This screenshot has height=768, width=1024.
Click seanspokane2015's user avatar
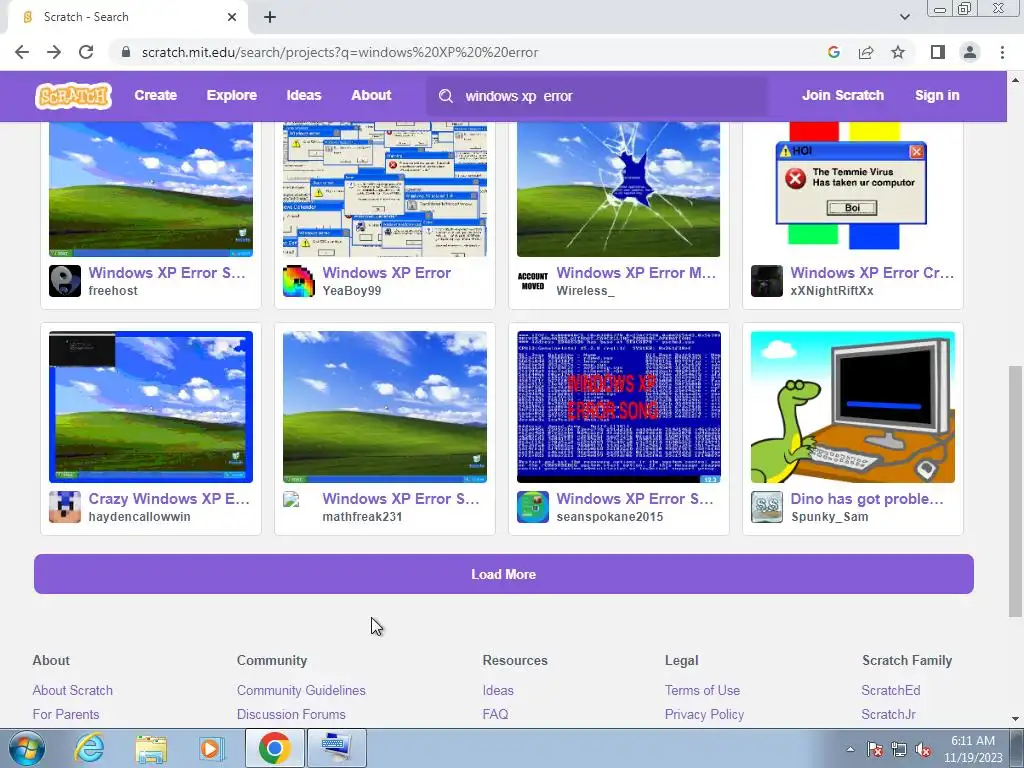click(533, 507)
